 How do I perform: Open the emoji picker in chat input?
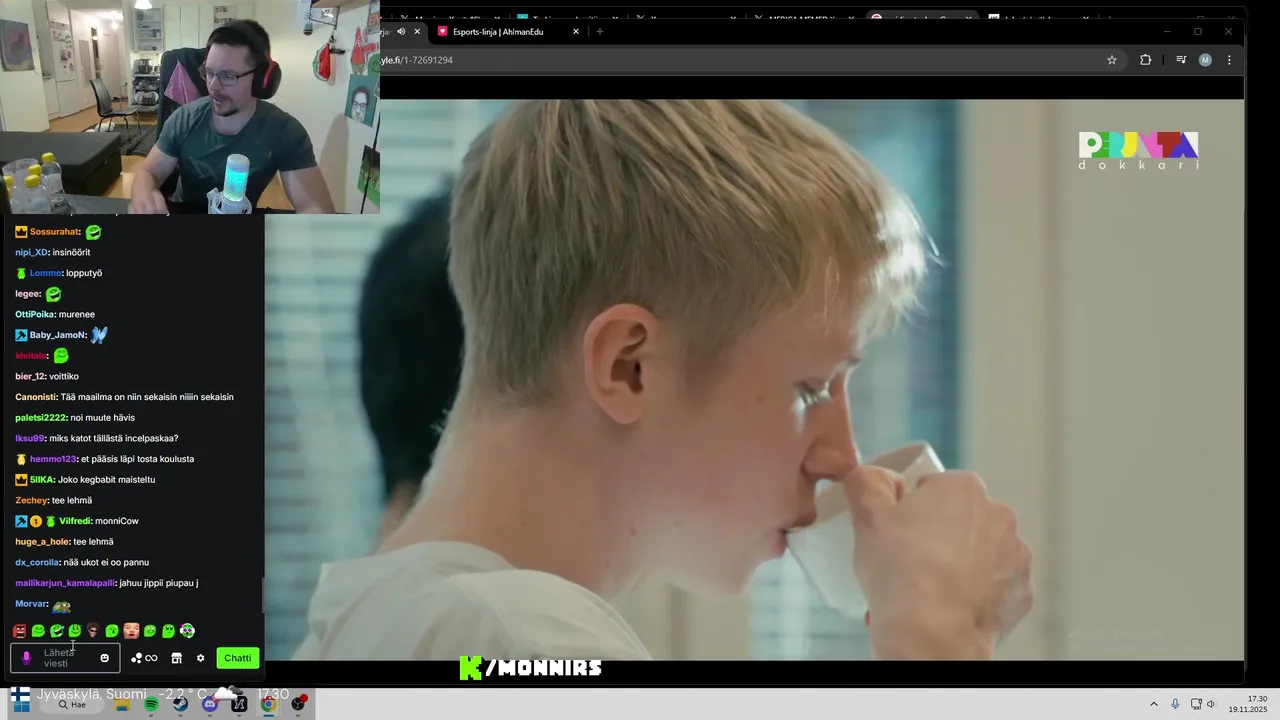tap(104, 658)
